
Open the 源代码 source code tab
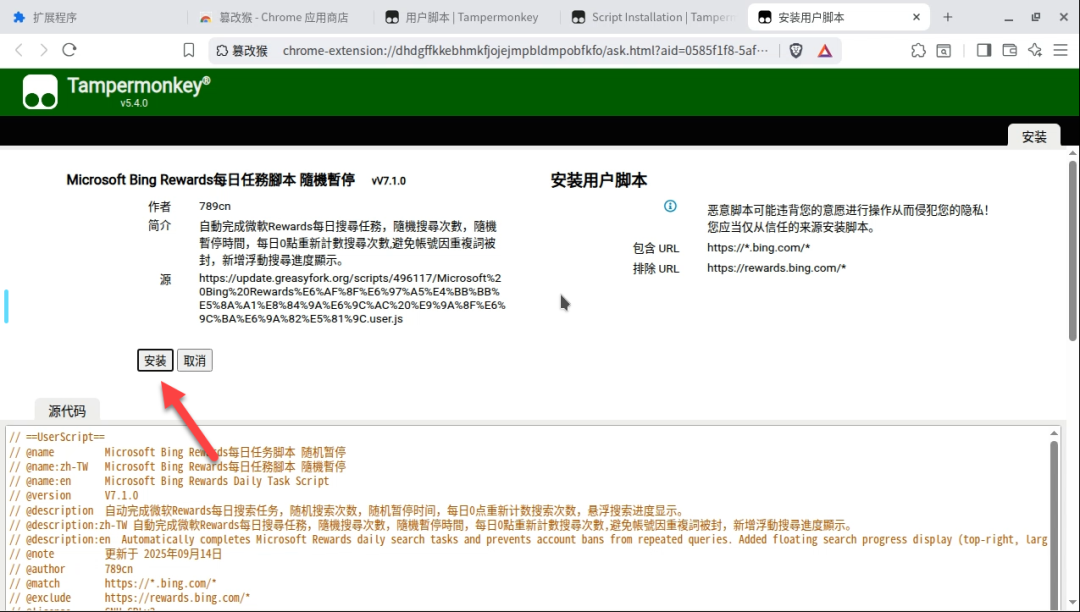pos(67,411)
